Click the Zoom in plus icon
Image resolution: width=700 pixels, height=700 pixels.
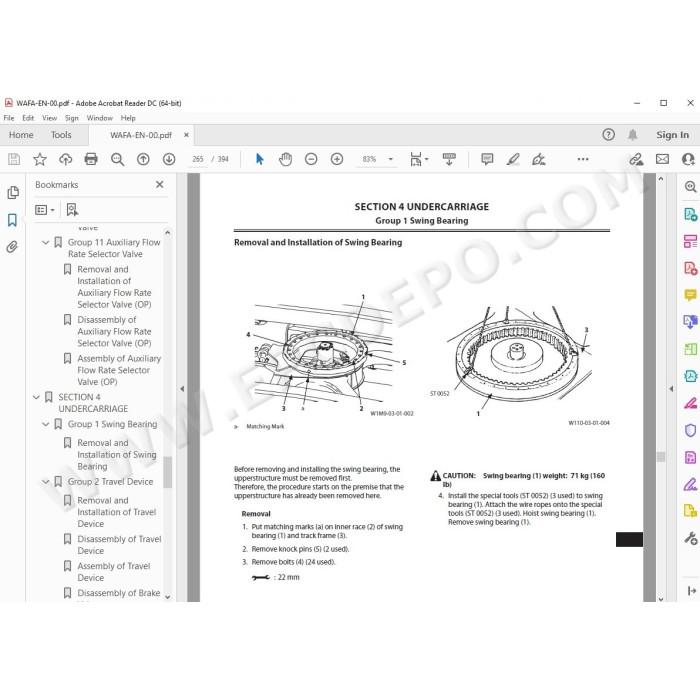click(337, 159)
